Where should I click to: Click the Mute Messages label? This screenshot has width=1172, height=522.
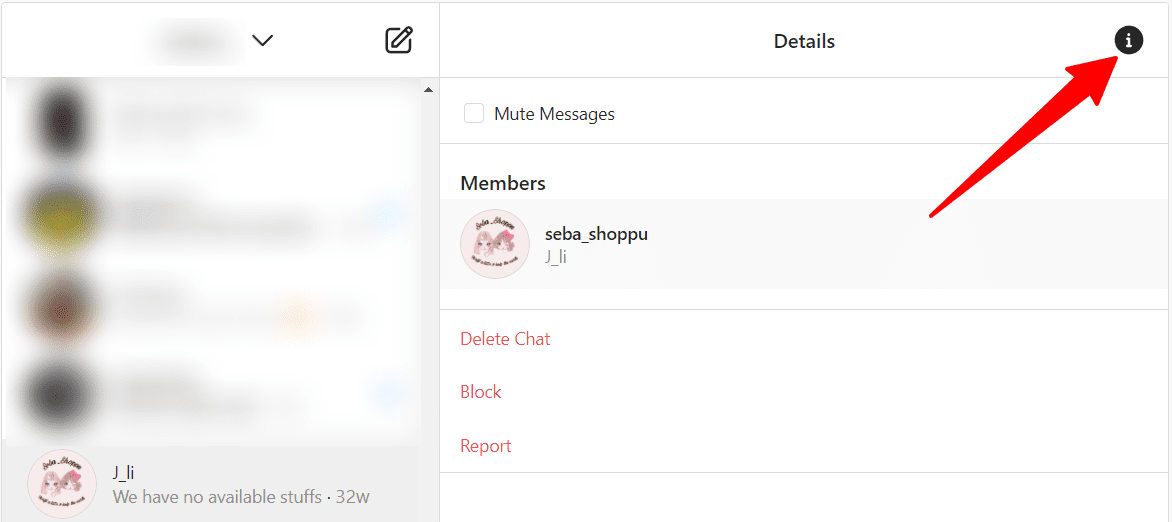[554, 114]
